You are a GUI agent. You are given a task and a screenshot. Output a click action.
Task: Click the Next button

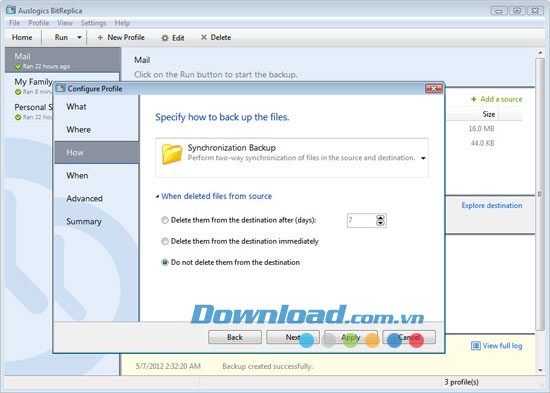coord(293,337)
